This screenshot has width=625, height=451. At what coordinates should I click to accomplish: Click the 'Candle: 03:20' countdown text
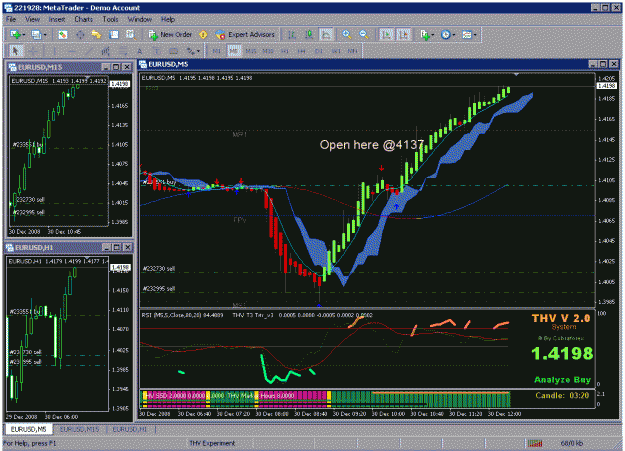click(562, 395)
